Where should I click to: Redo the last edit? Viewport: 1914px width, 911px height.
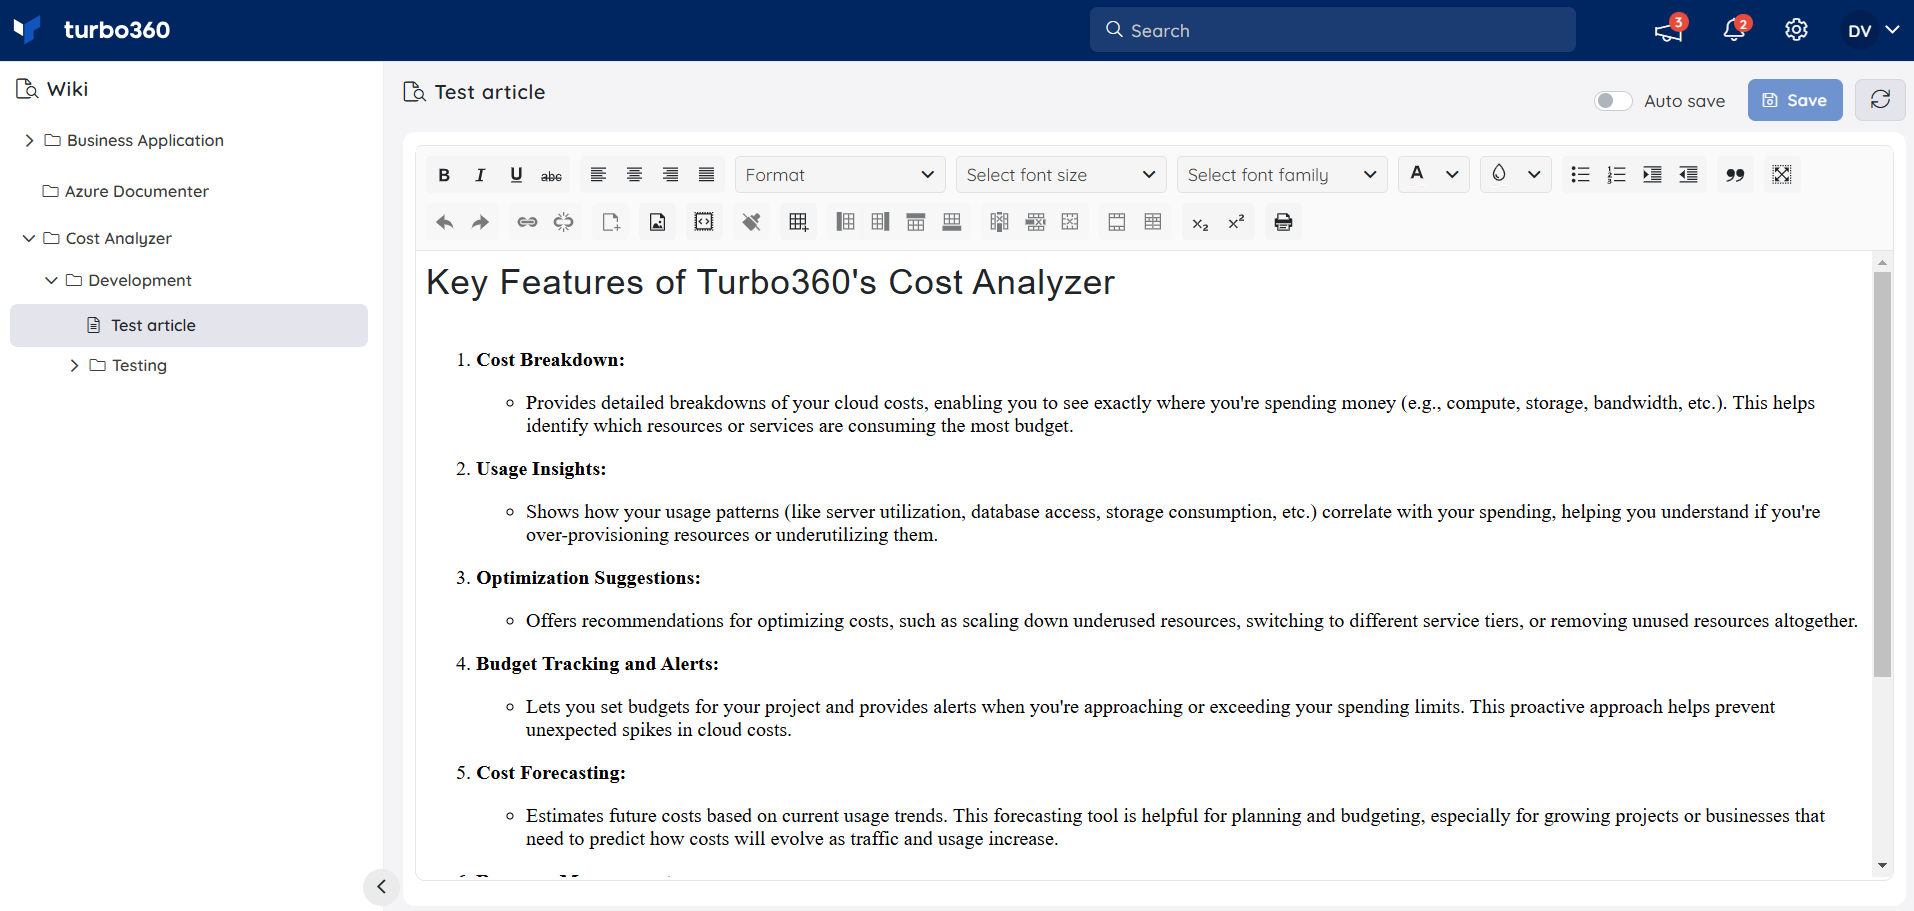[x=480, y=222]
